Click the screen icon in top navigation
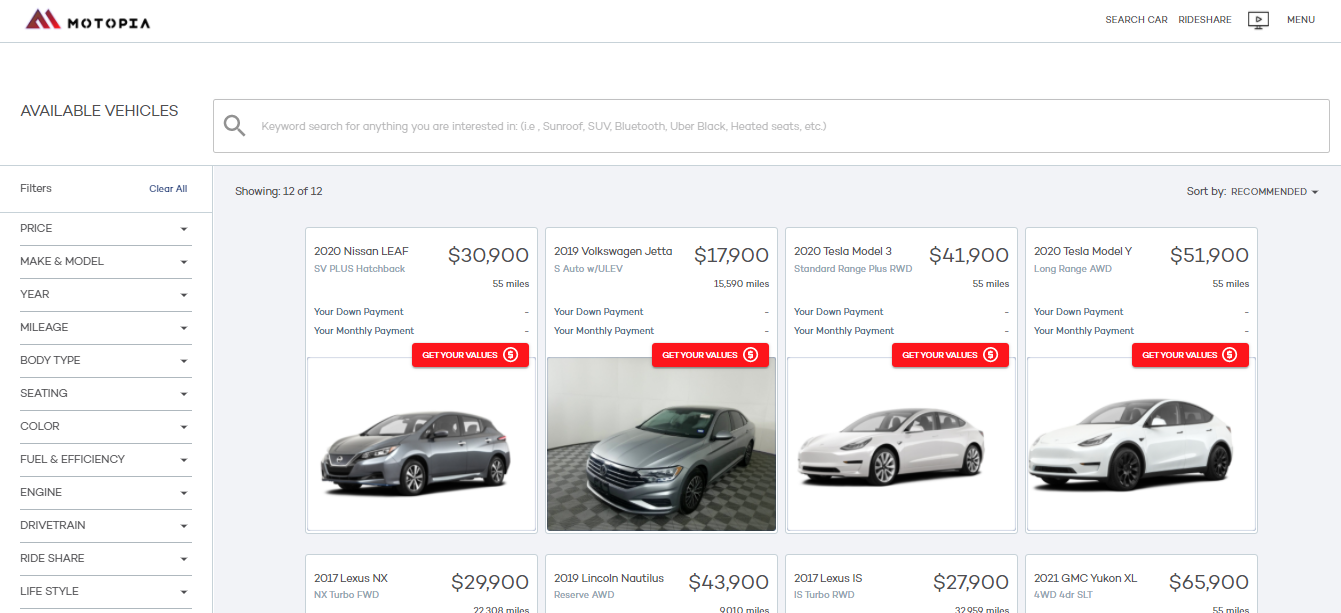Viewport: 1341px width, 613px height. (x=1258, y=20)
